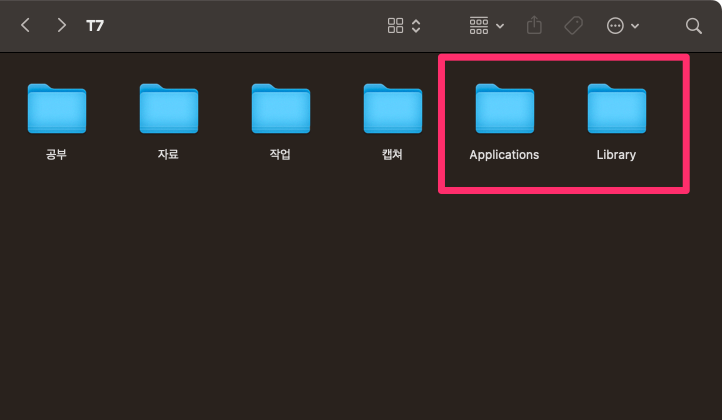Select the Applications folder icon
Viewport: 722px width, 420px height.
(x=505, y=109)
